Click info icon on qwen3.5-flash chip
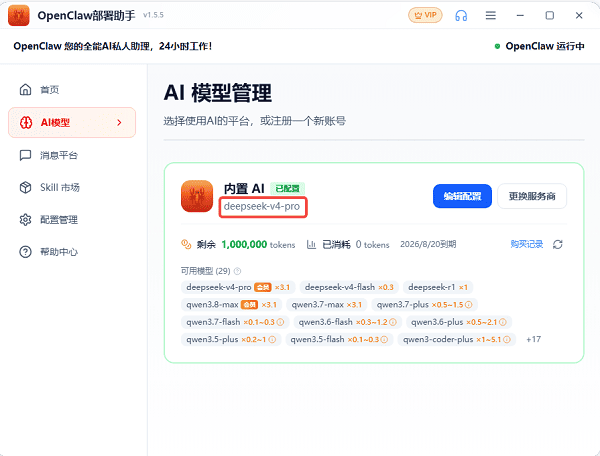Screen dimensions: 600x456 point(384,339)
